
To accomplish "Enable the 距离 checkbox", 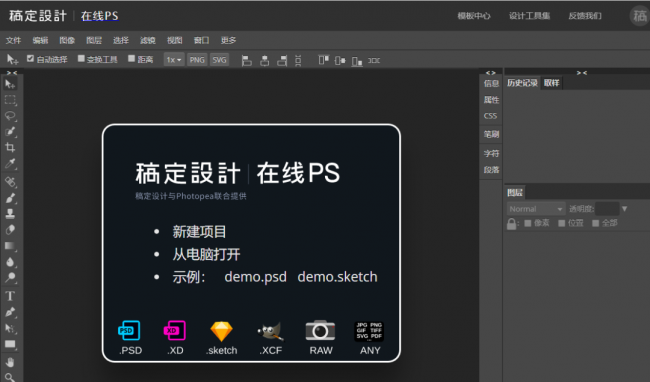I will coord(131,58).
